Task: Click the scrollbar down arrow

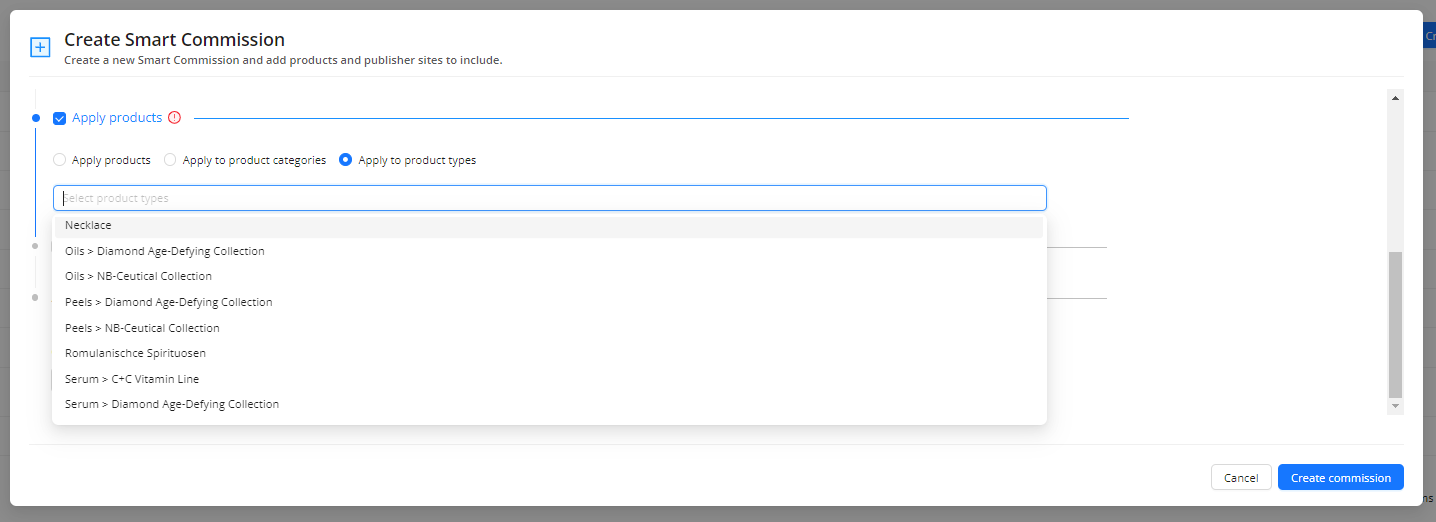Action: point(1396,406)
